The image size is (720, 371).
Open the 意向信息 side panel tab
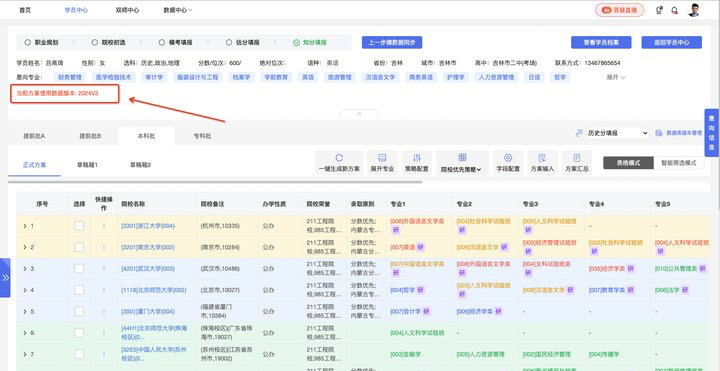(x=712, y=133)
